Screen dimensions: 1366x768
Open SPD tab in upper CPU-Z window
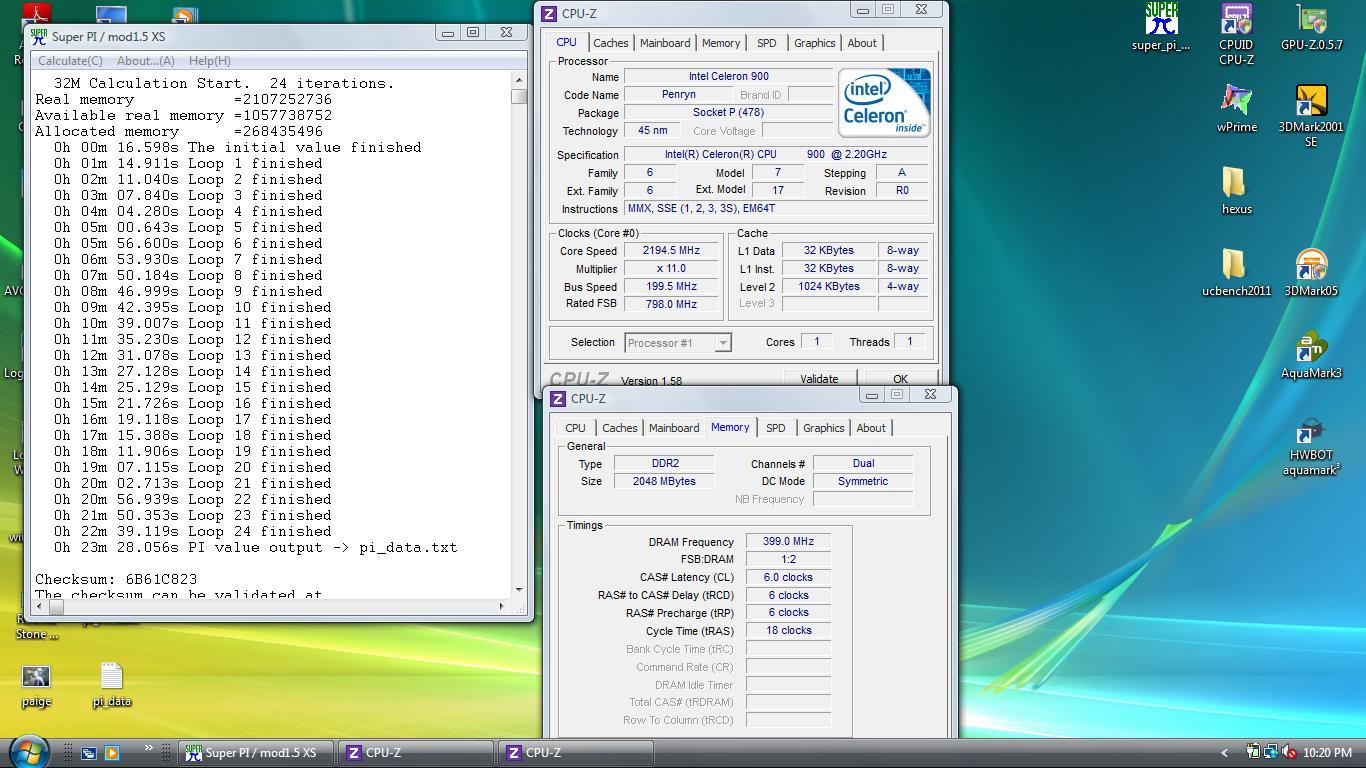[x=766, y=43]
